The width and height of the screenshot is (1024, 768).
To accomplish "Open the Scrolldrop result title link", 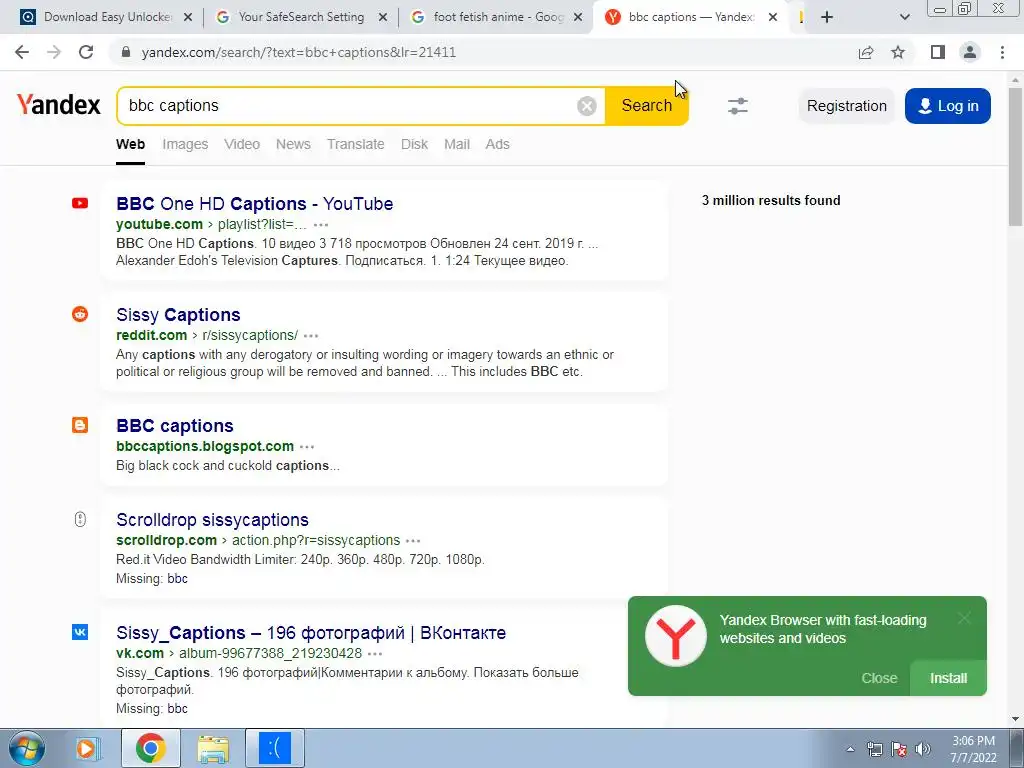I will tap(212, 520).
